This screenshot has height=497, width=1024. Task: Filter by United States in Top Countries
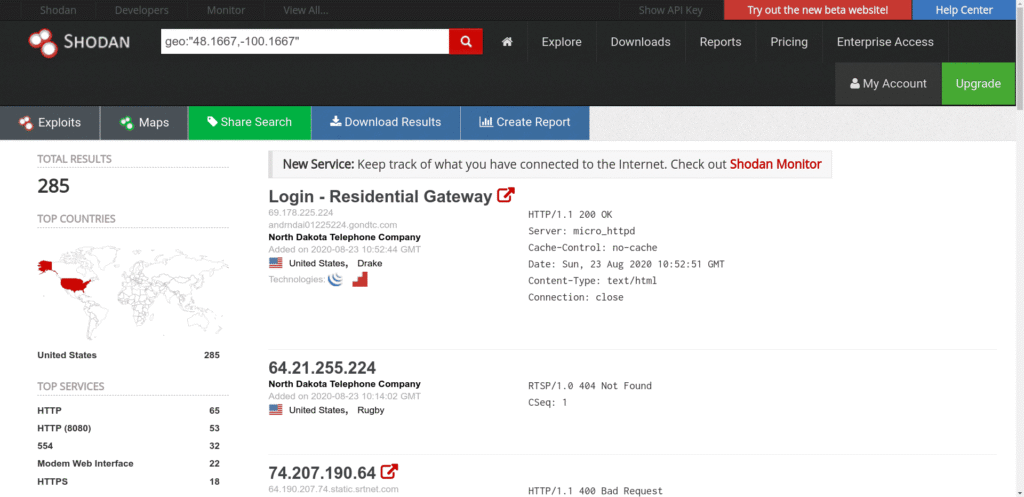67,355
